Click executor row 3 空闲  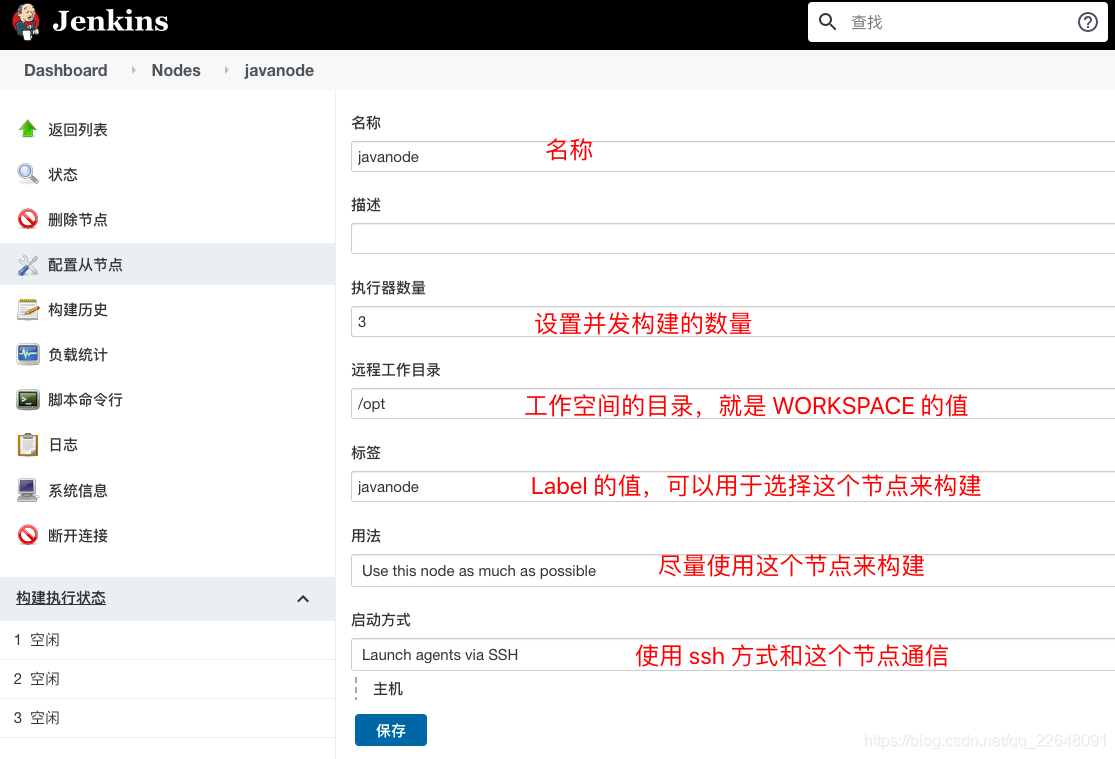pyautogui.click(x=167, y=718)
